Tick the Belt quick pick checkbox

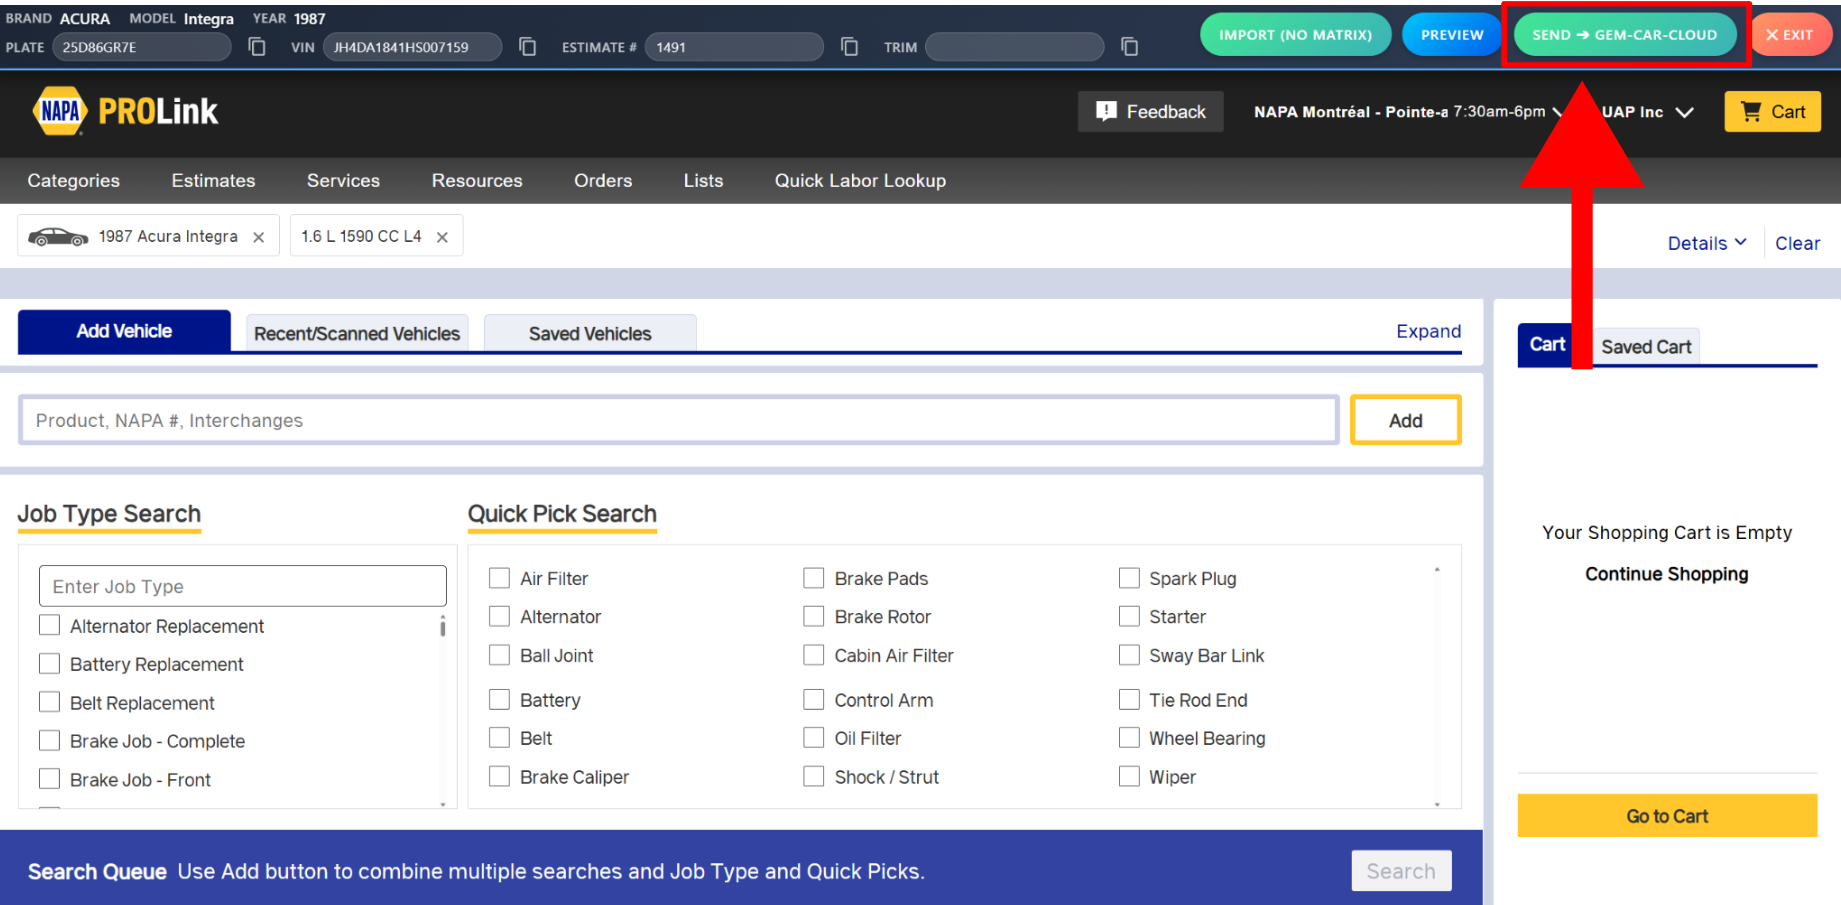click(499, 738)
